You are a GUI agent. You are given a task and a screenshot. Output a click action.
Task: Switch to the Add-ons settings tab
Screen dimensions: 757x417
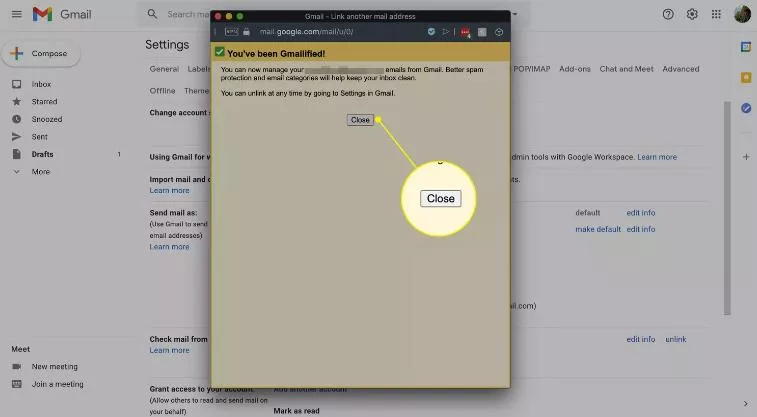click(575, 69)
